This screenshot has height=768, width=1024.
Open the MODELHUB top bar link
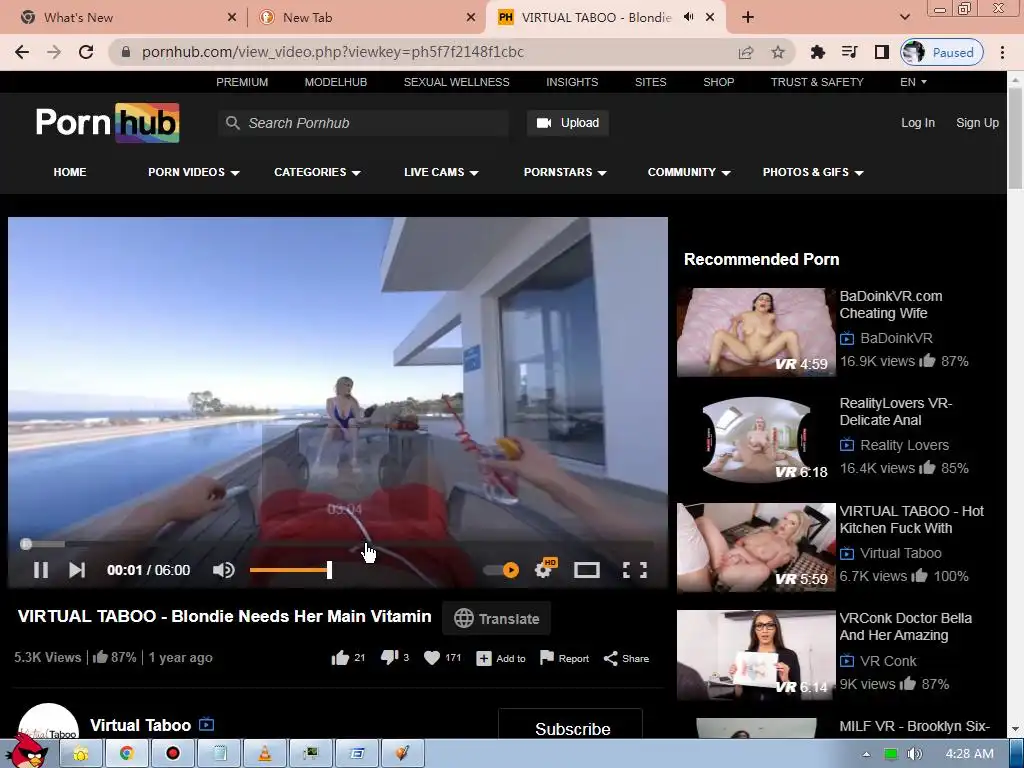pos(336,82)
